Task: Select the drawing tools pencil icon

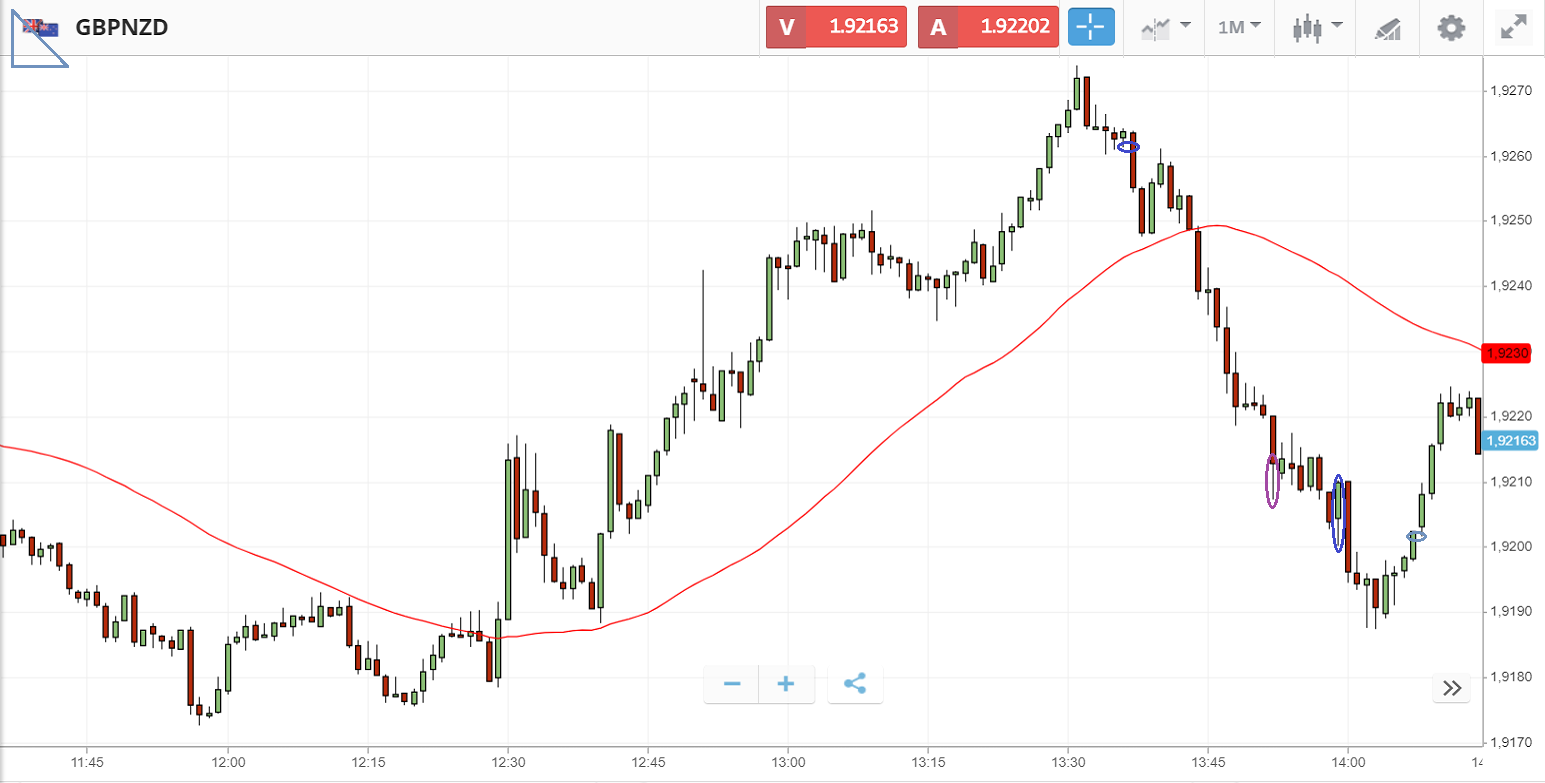Action: tap(1387, 27)
